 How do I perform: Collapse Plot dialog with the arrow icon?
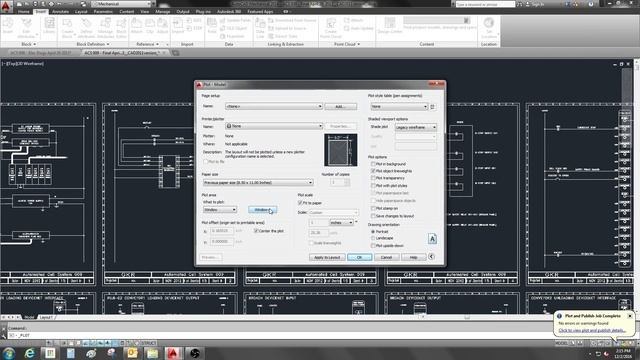click(x=431, y=257)
